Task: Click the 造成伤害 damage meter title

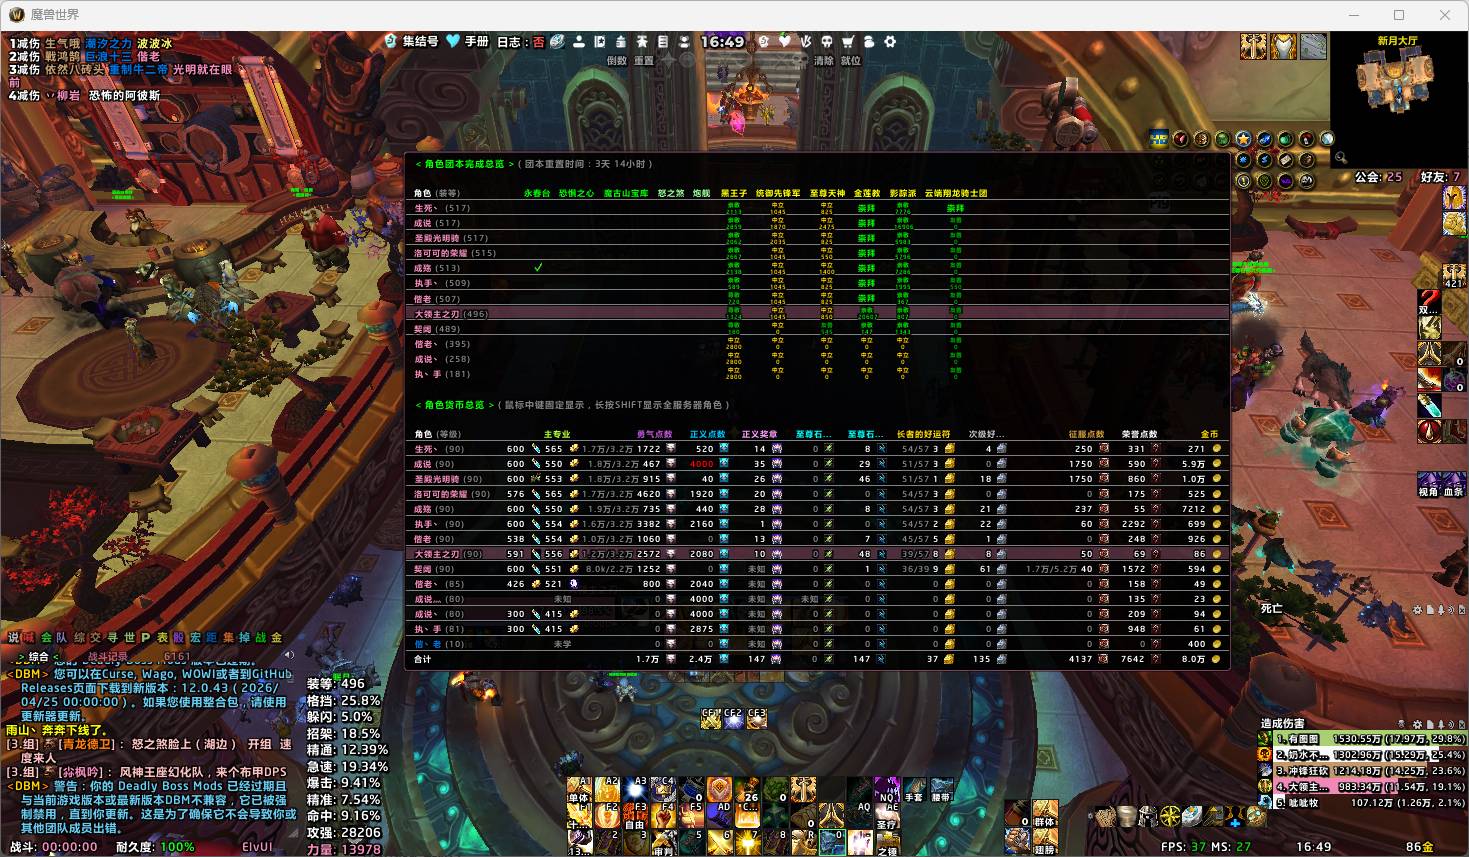Action: point(1283,723)
